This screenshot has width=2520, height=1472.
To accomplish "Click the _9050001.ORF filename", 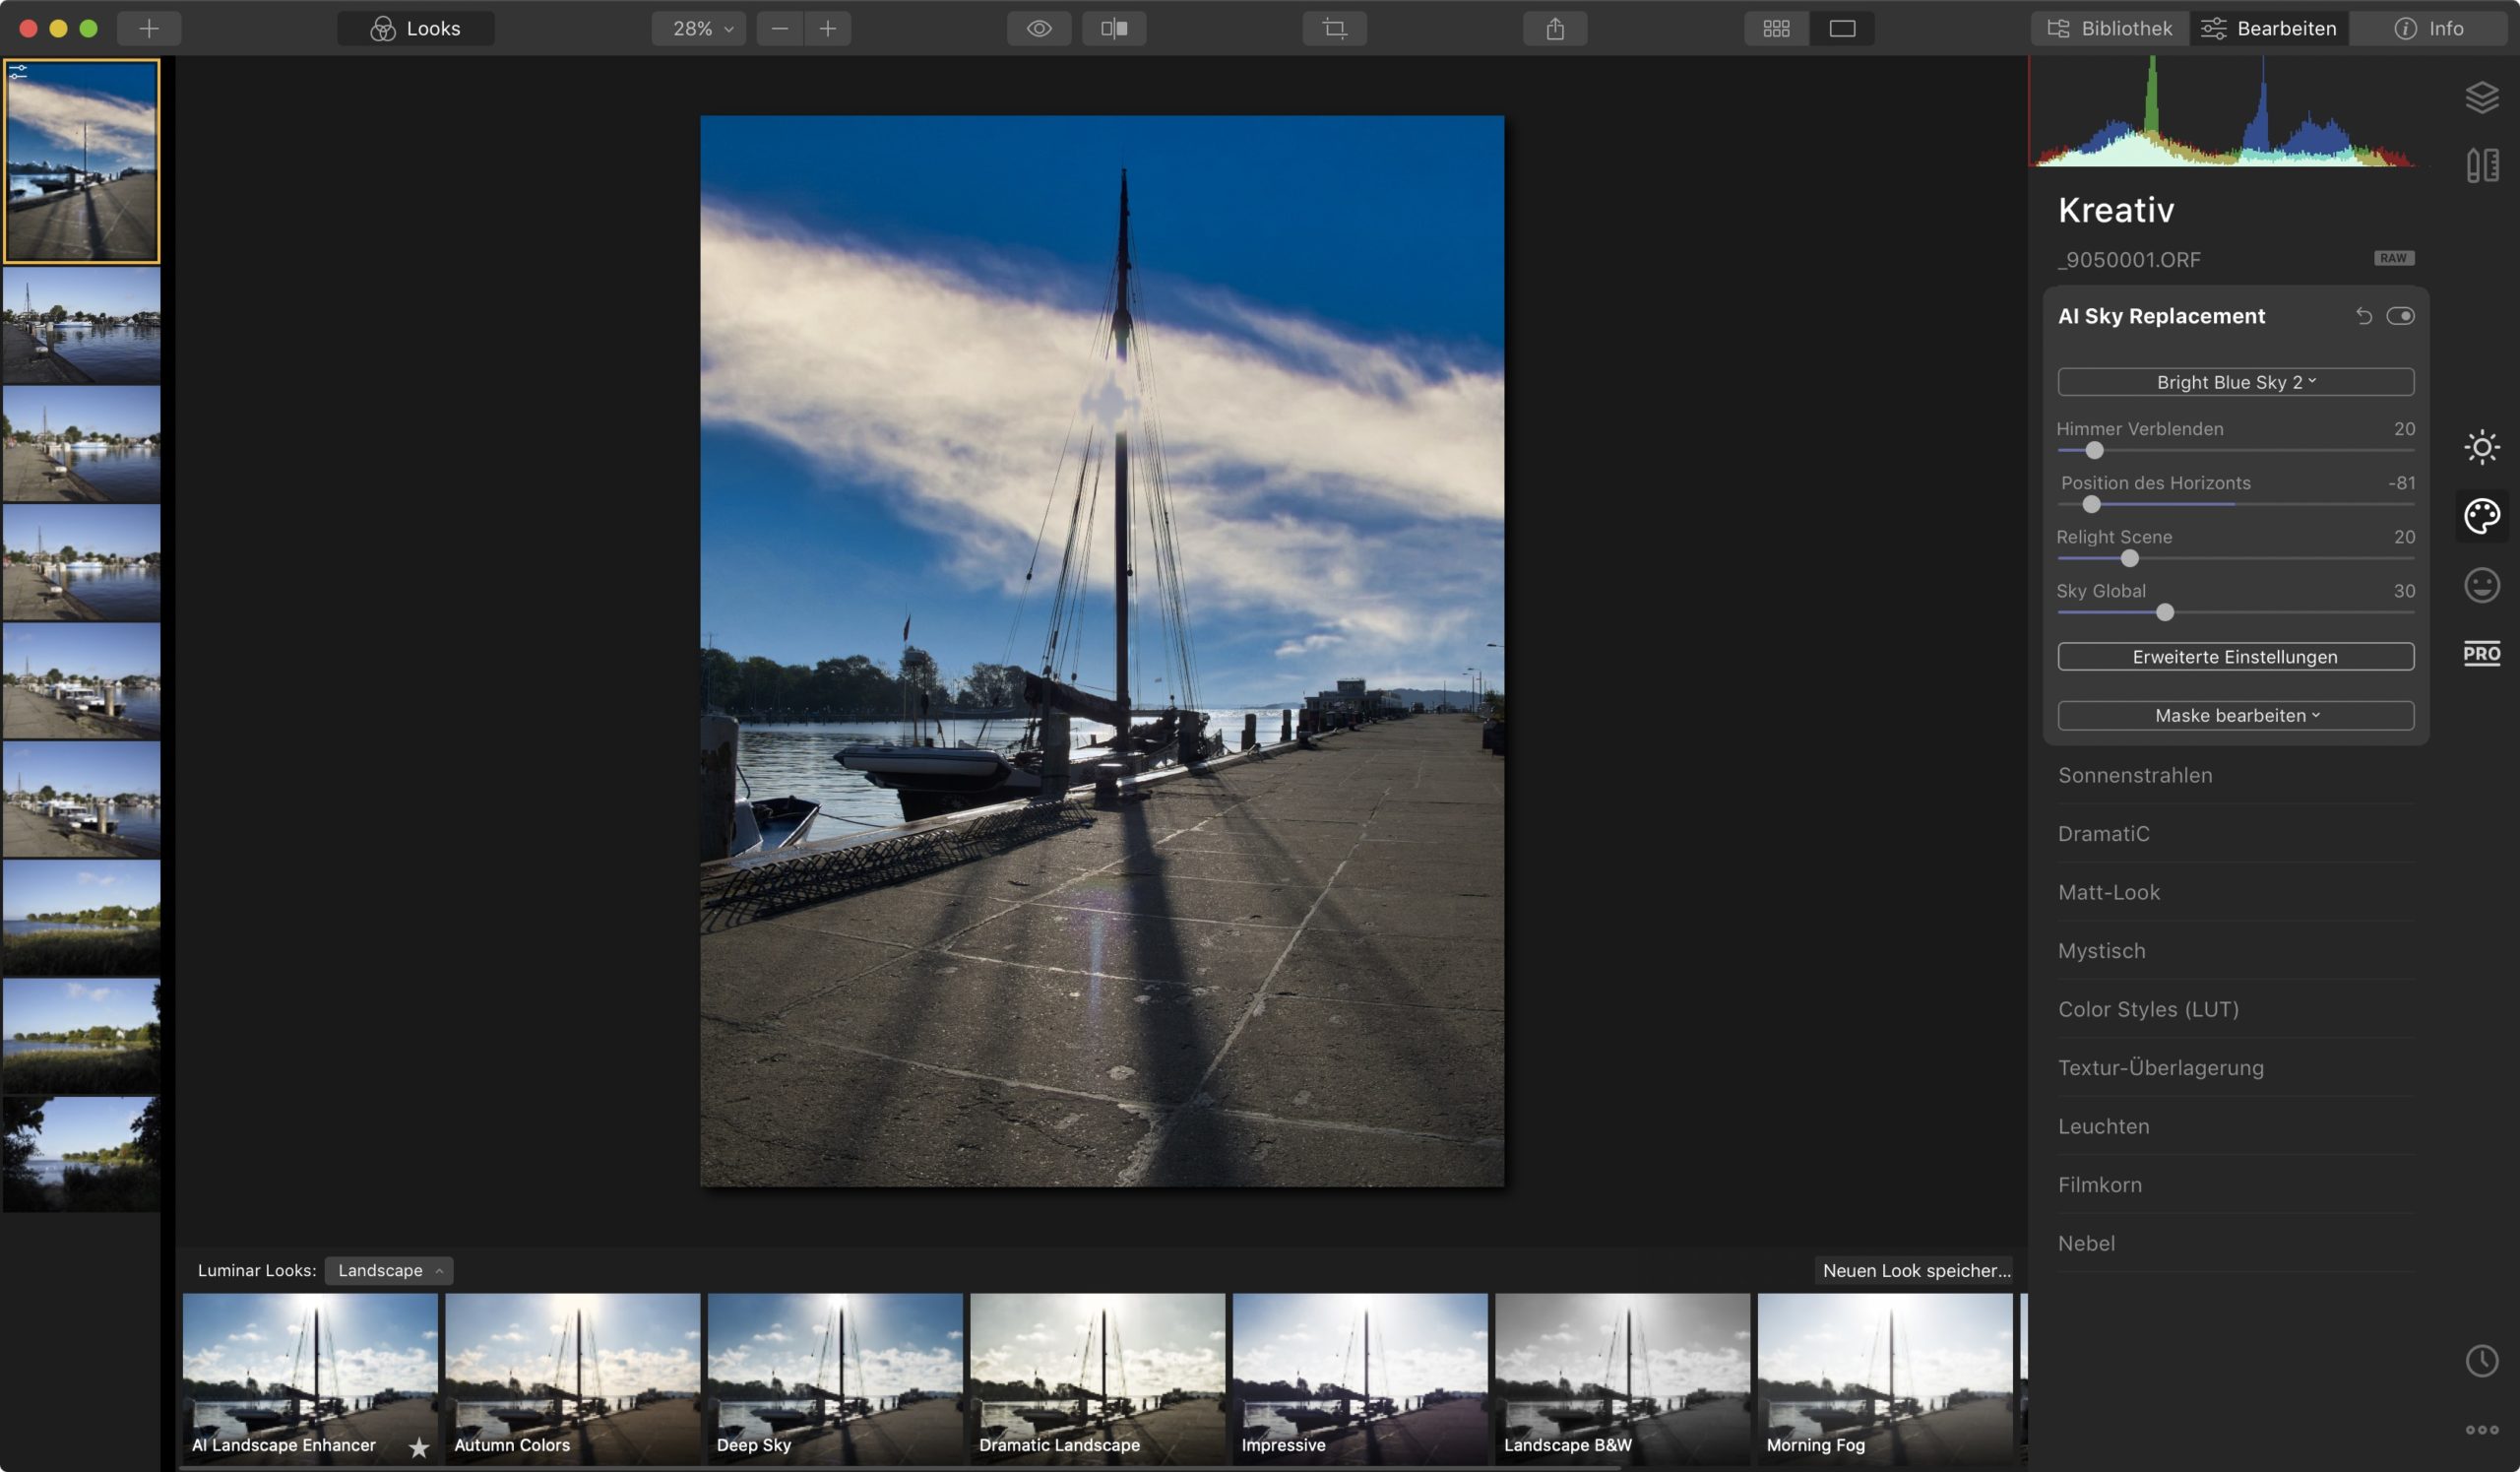I will pos(2128,259).
